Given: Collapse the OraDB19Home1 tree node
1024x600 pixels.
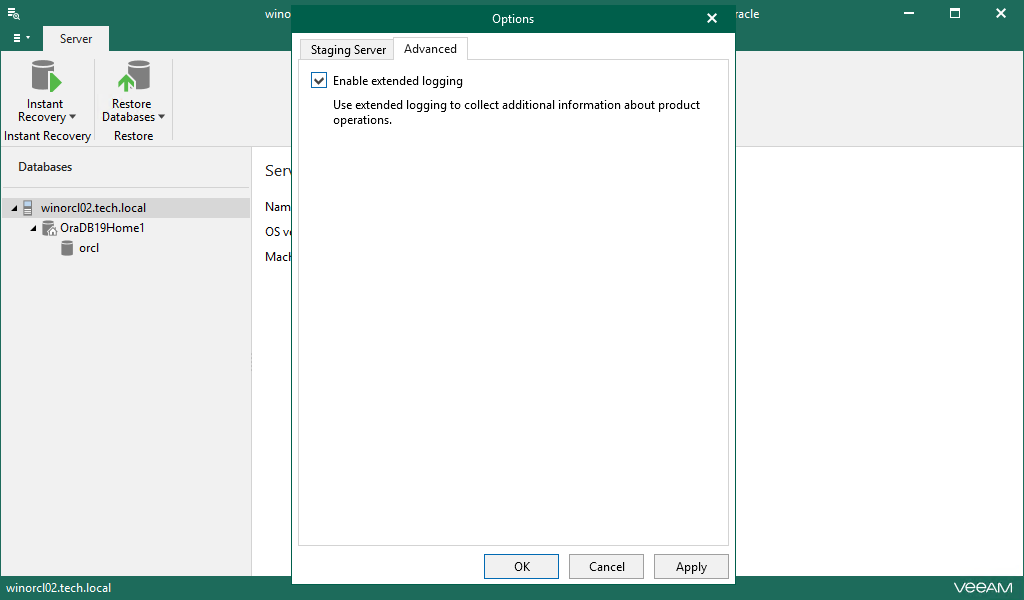Looking at the screenshot, I should 34,228.
